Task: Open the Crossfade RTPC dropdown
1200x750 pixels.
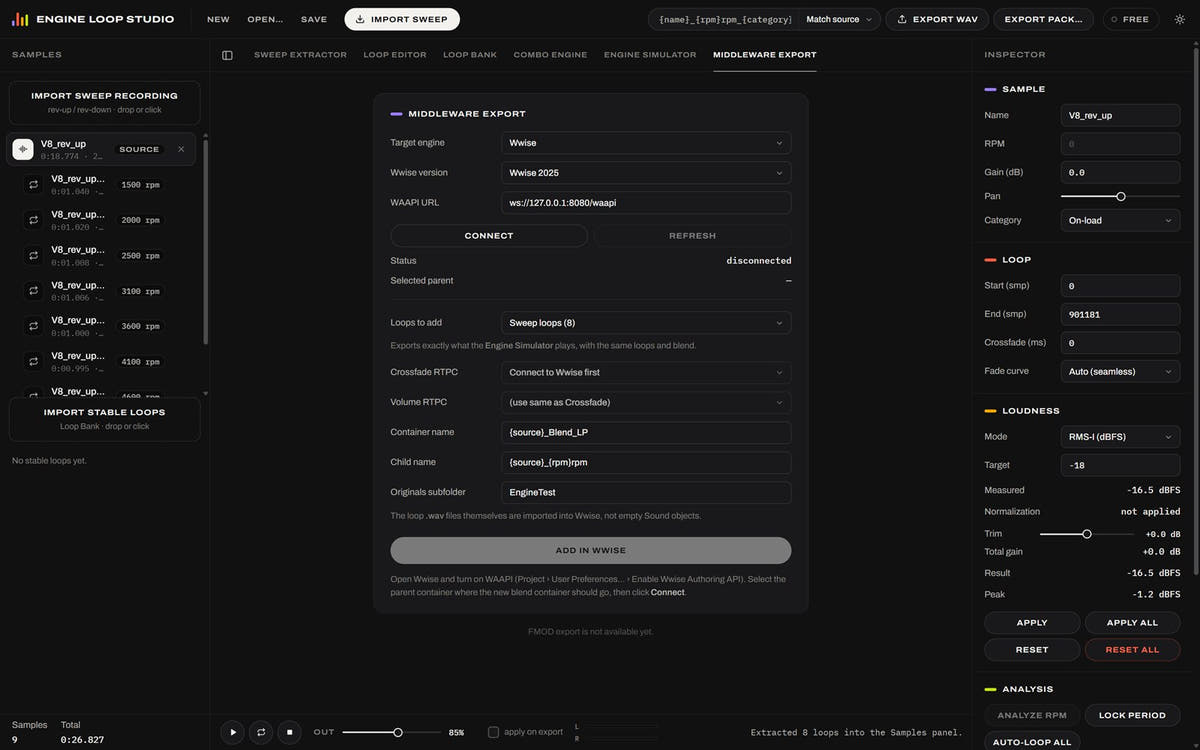Action: pos(646,372)
